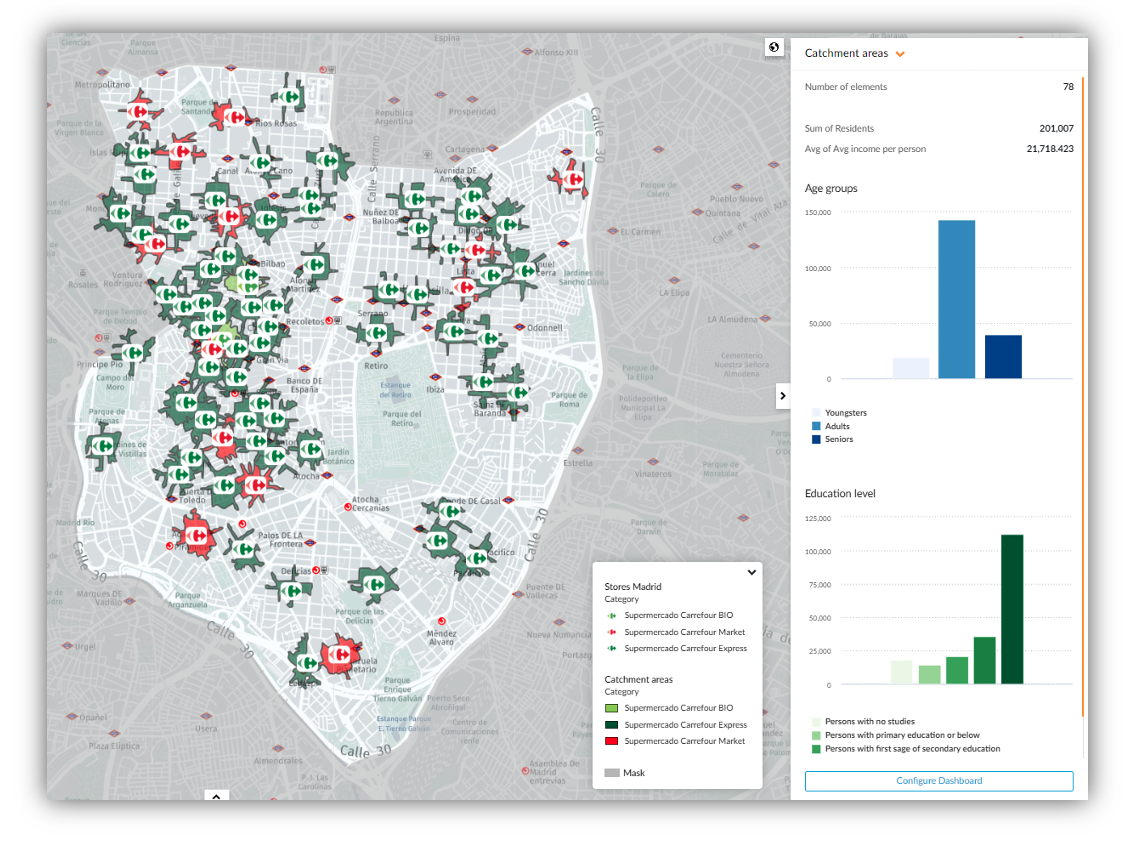Click the dark blue Seniors bar in the chart
Screen dimensions: 1139x843
coord(1003,357)
